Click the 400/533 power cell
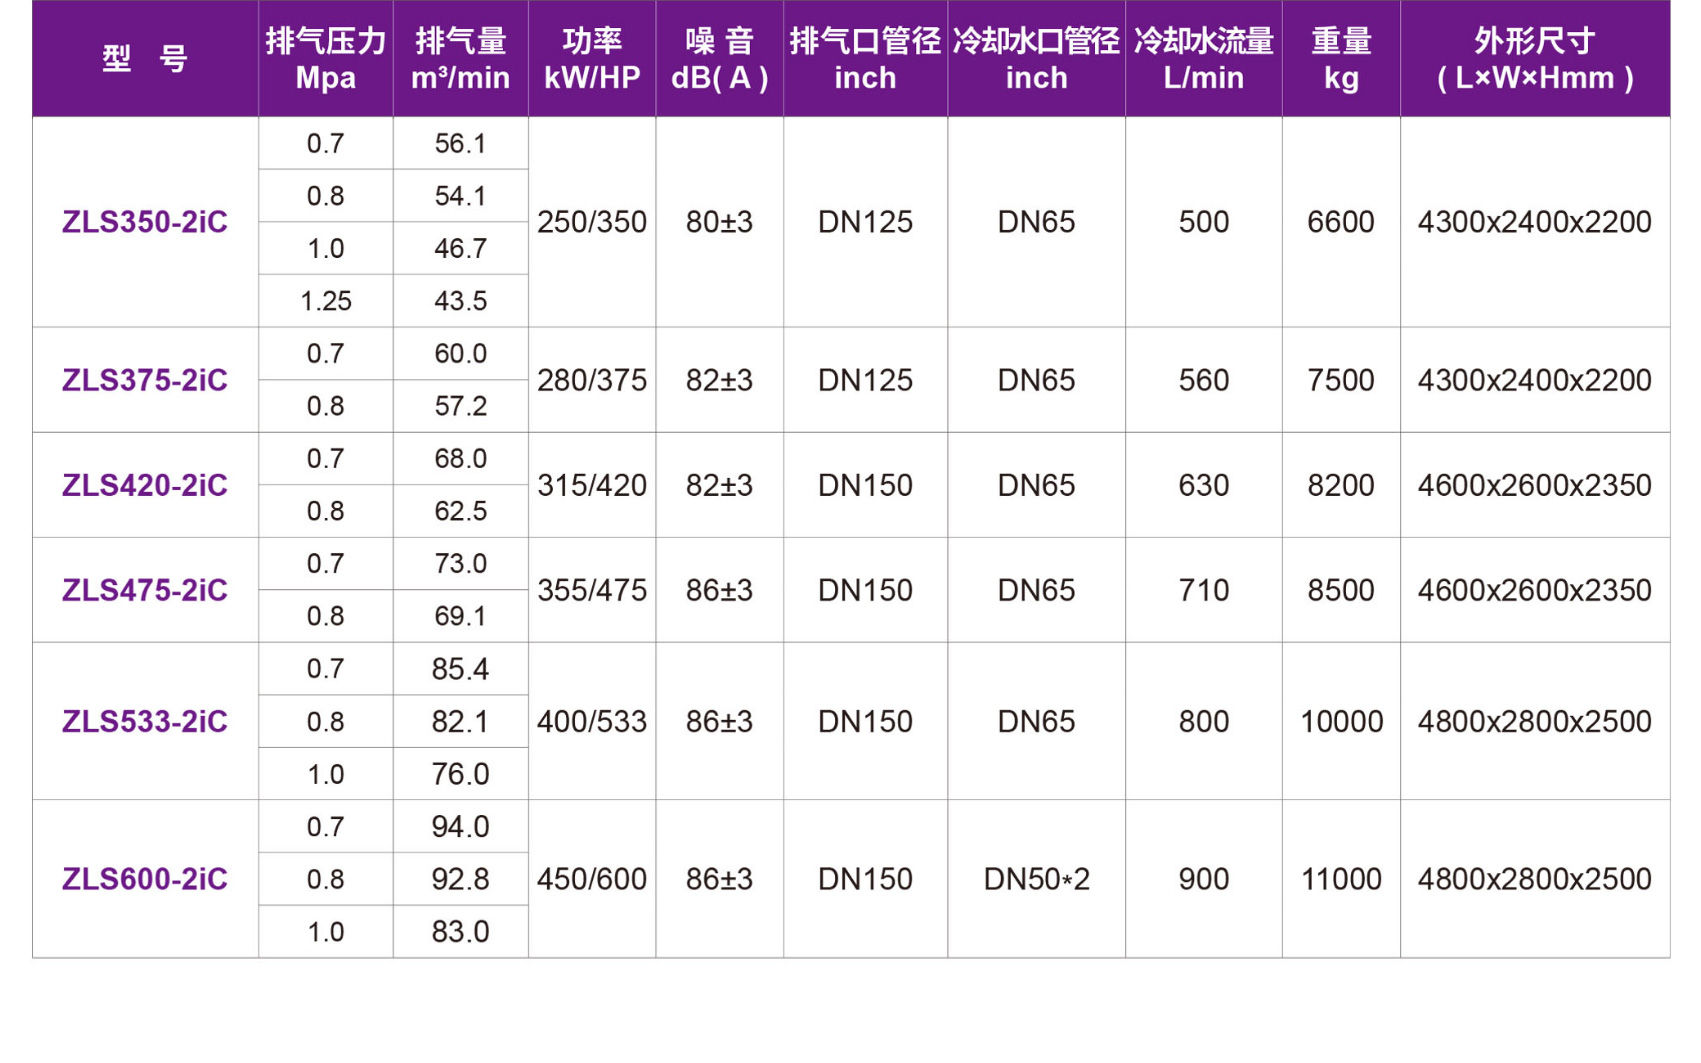This screenshot has width=1701, height=1063. tap(592, 721)
